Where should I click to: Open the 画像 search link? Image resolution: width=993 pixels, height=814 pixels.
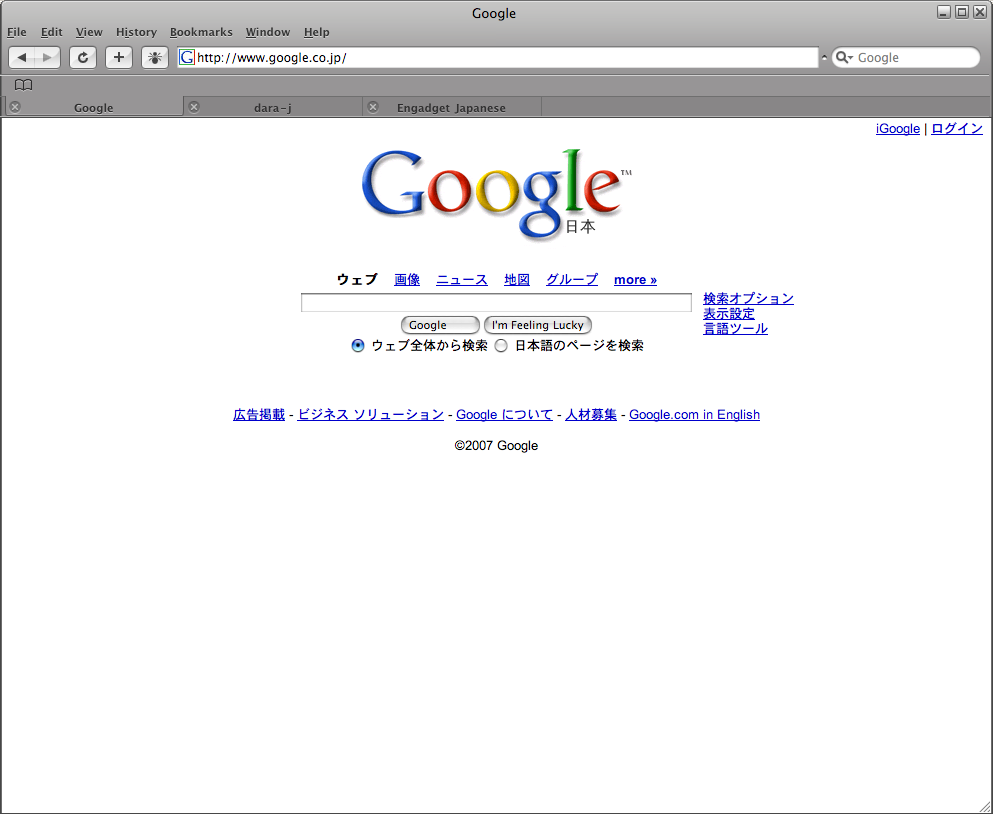(407, 279)
